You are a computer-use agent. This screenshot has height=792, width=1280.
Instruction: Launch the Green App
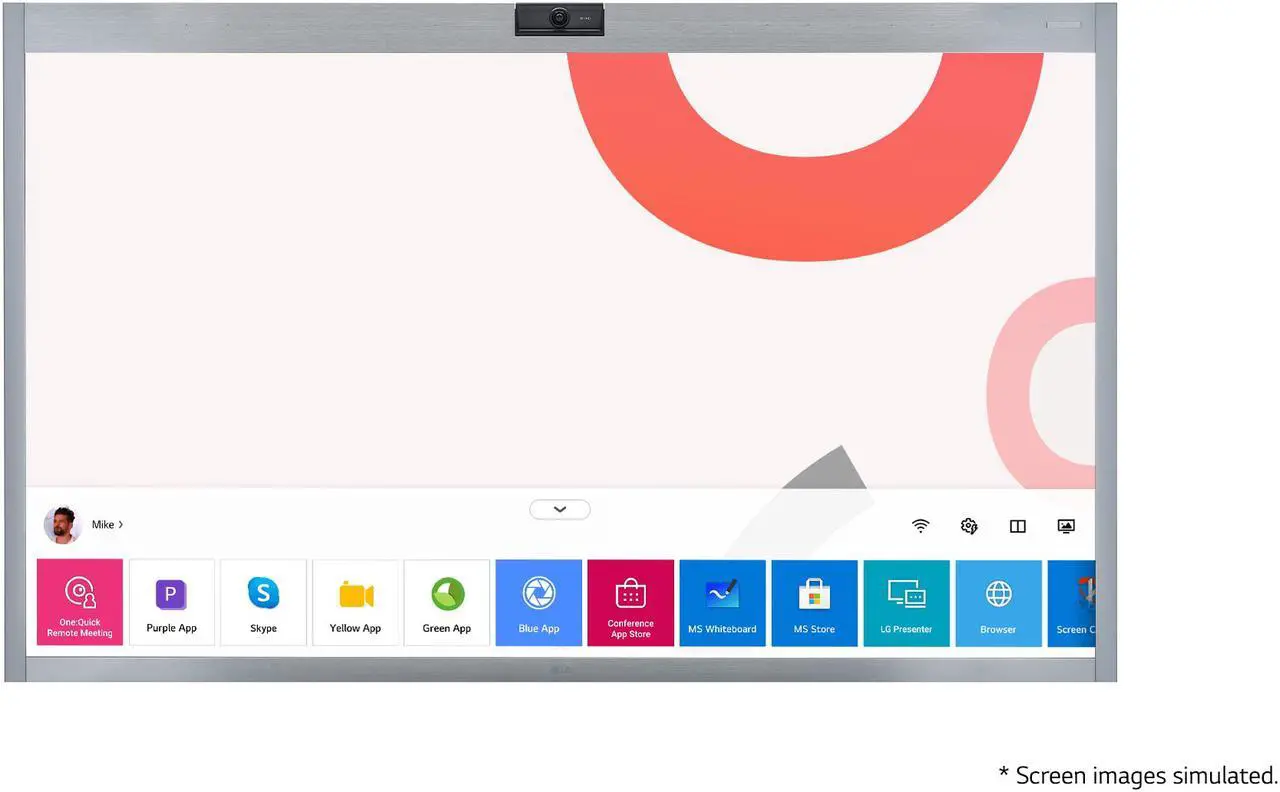click(447, 602)
